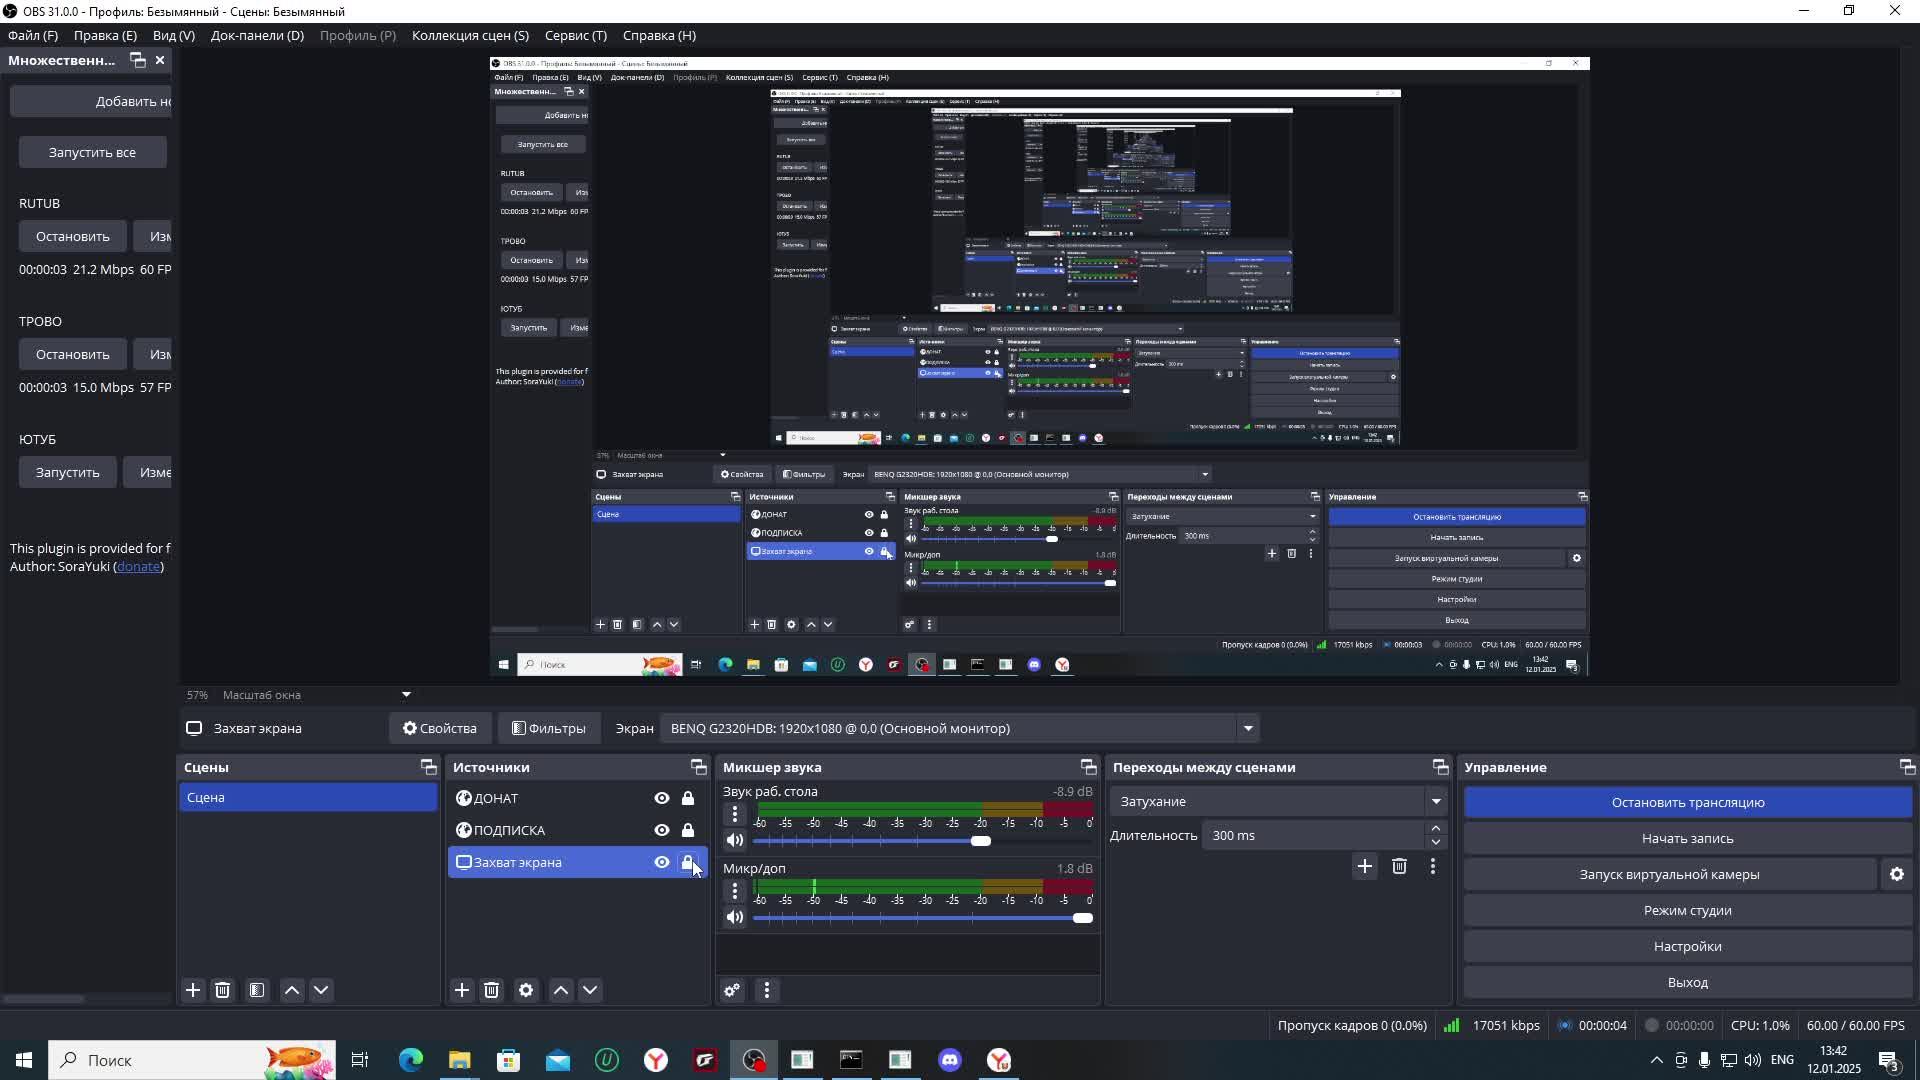Open options menu for Звук раб. стола

tap(735, 814)
